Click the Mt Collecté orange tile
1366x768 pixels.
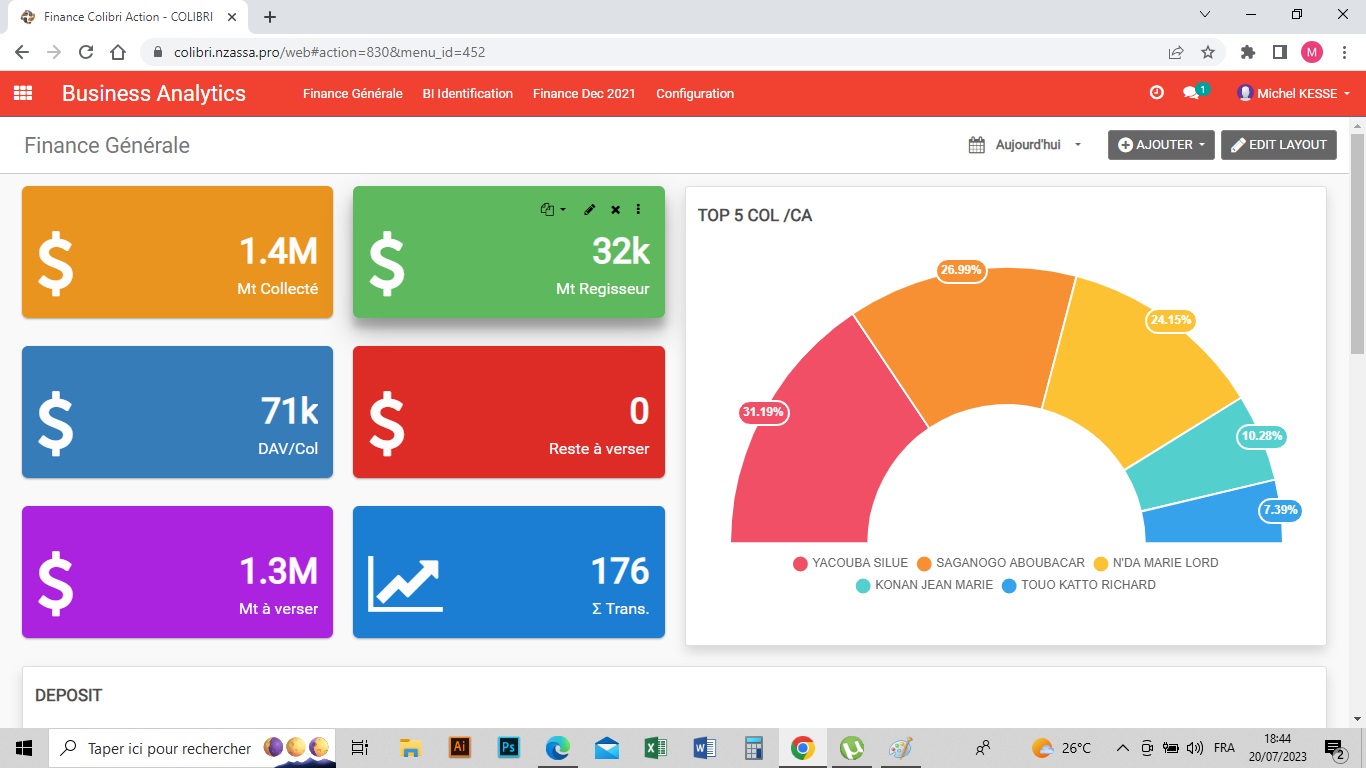pyautogui.click(x=177, y=252)
